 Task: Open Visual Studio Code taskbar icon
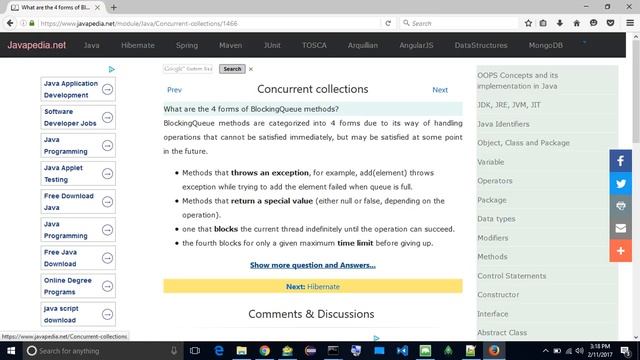[402, 351]
